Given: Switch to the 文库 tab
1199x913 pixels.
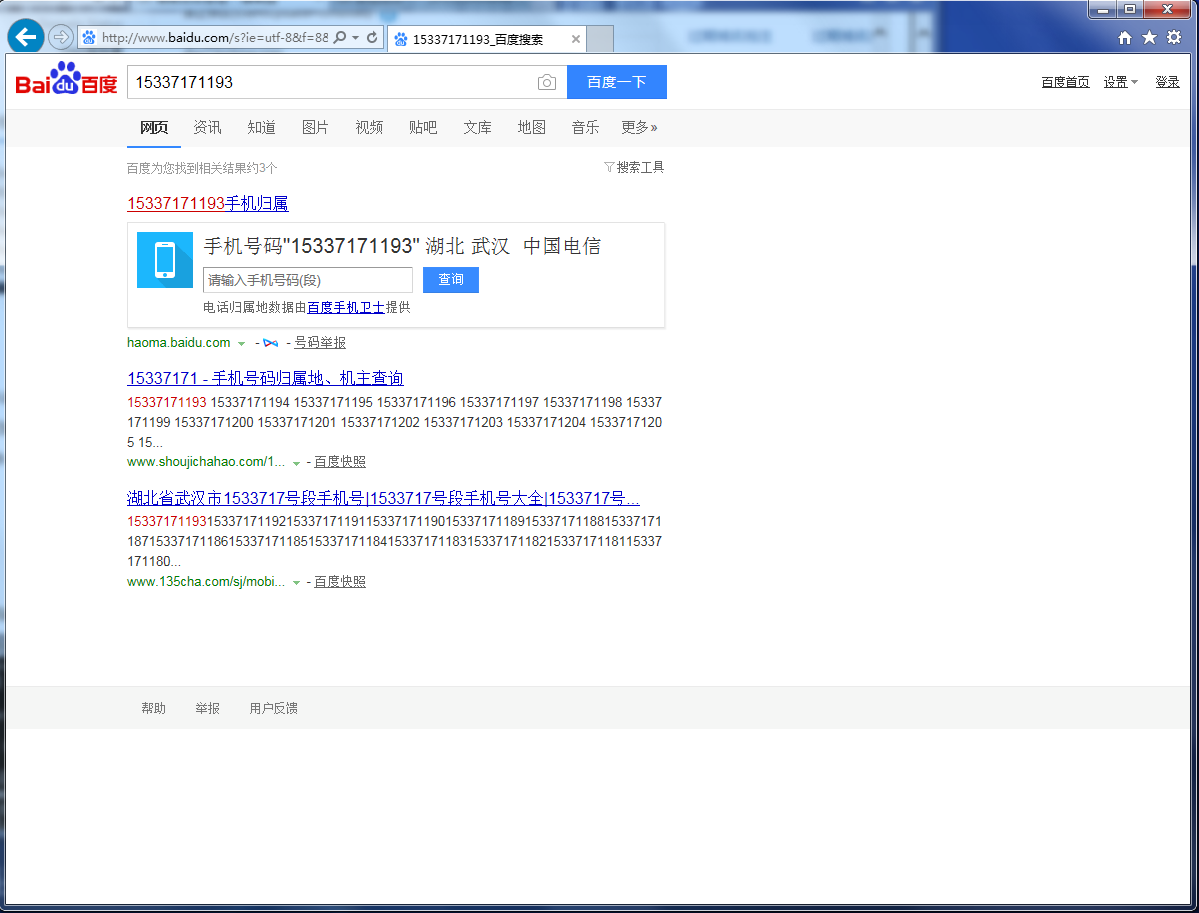Looking at the screenshot, I should [x=477, y=128].
